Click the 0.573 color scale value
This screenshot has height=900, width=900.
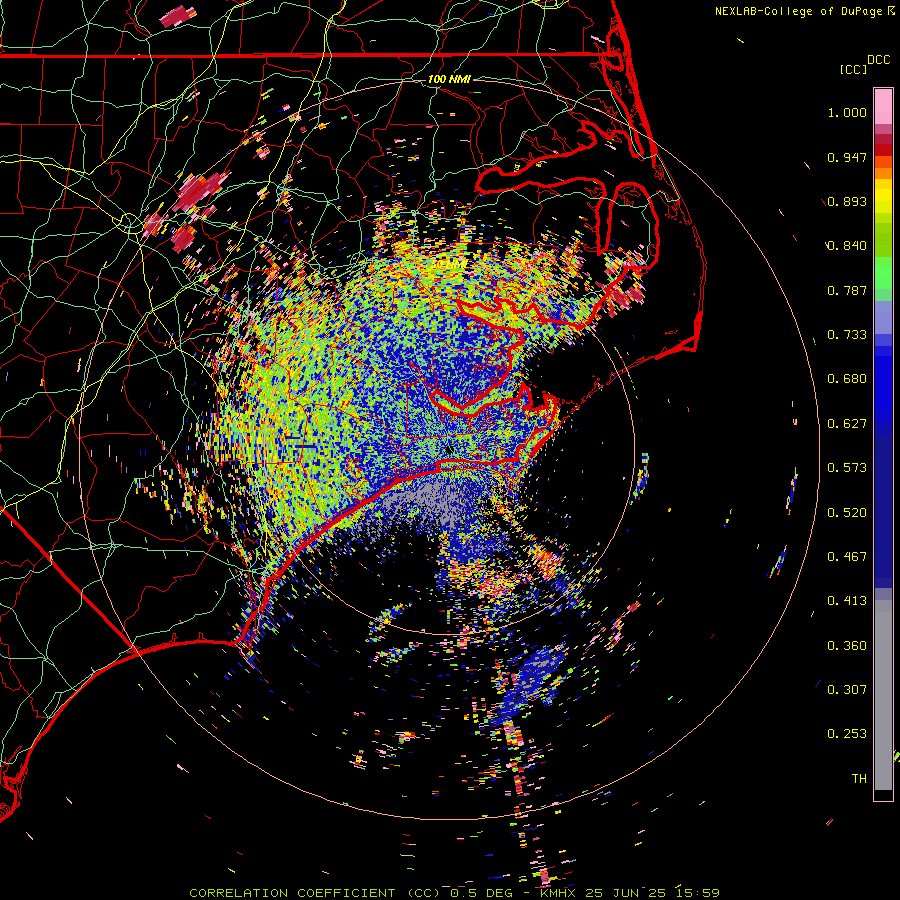(847, 468)
